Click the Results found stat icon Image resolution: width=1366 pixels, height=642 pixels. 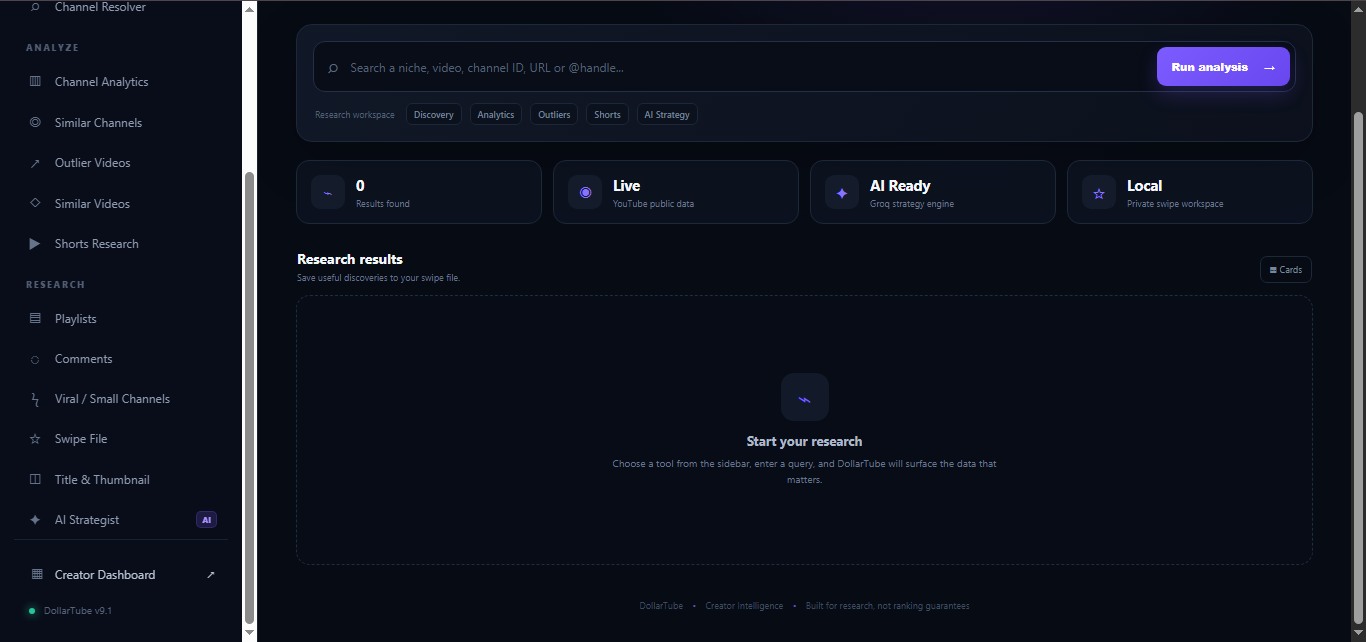pyautogui.click(x=328, y=192)
